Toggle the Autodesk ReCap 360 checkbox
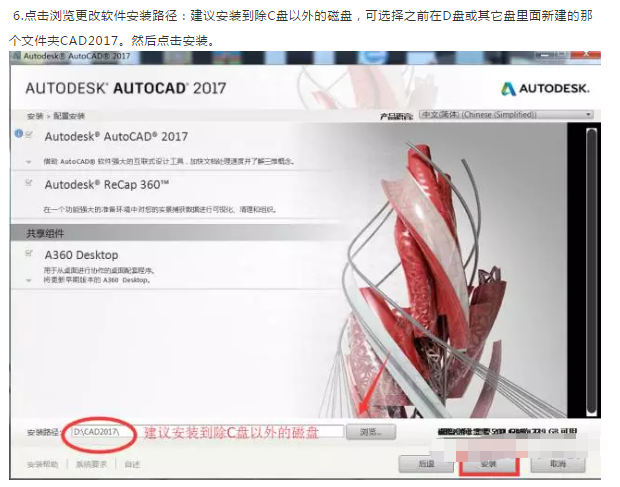The height and width of the screenshot is (487, 620). tap(29, 183)
